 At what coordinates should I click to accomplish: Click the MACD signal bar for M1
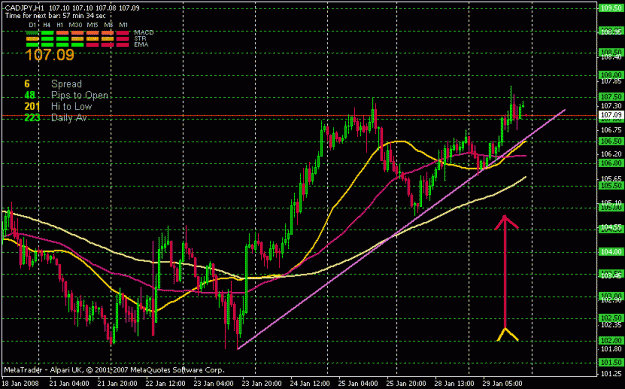tap(123, 33)
